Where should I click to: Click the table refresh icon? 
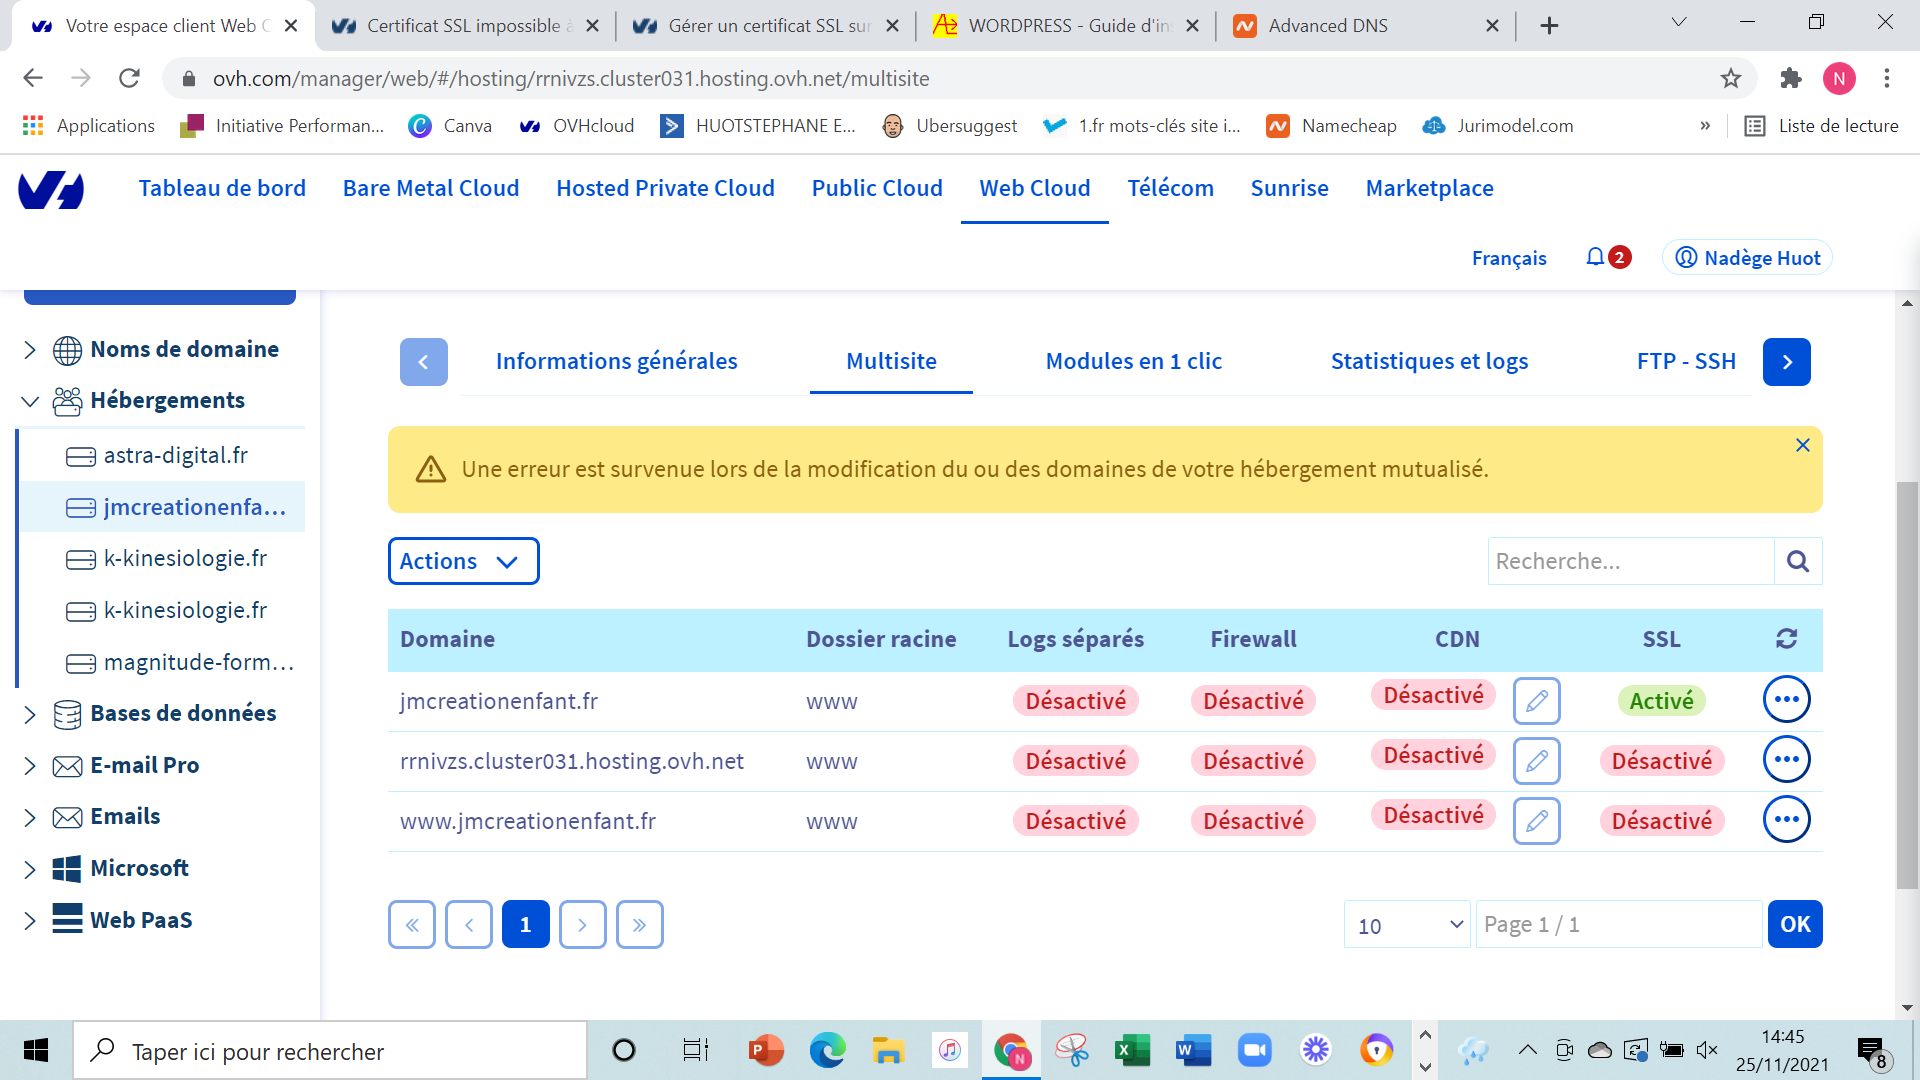click(1786, 639)
